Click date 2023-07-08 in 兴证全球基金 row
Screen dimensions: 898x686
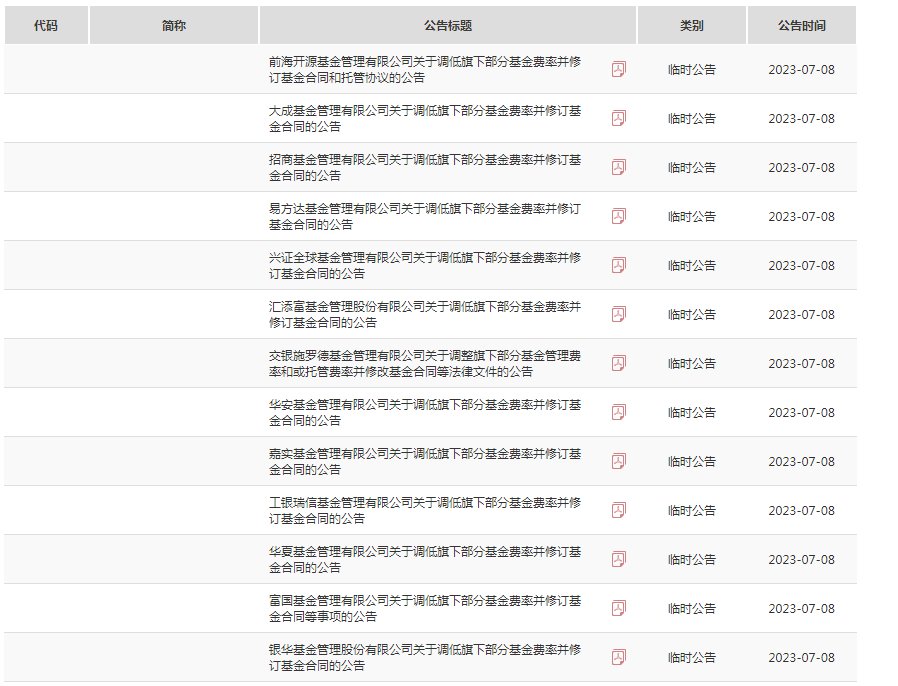tap(802, 265)
